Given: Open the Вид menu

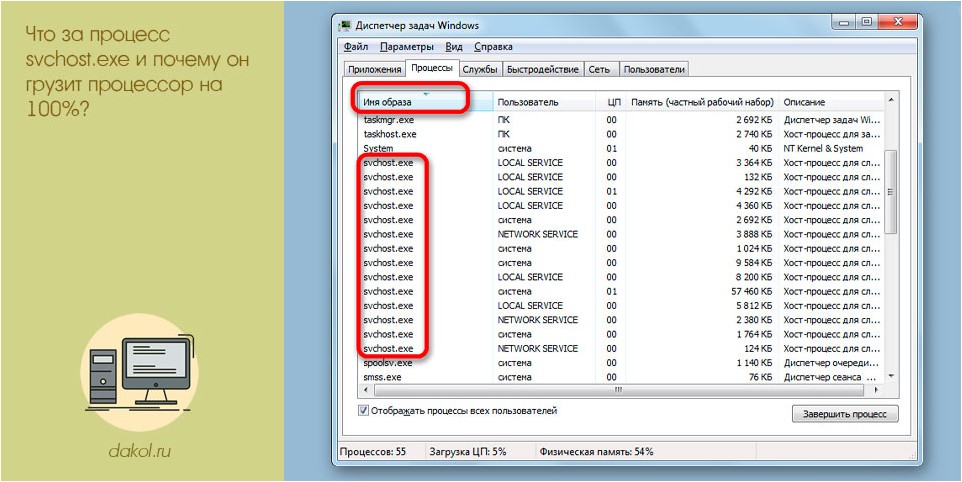Looking at the screenshot, I should pyautogui.click(x=454, y=47).
